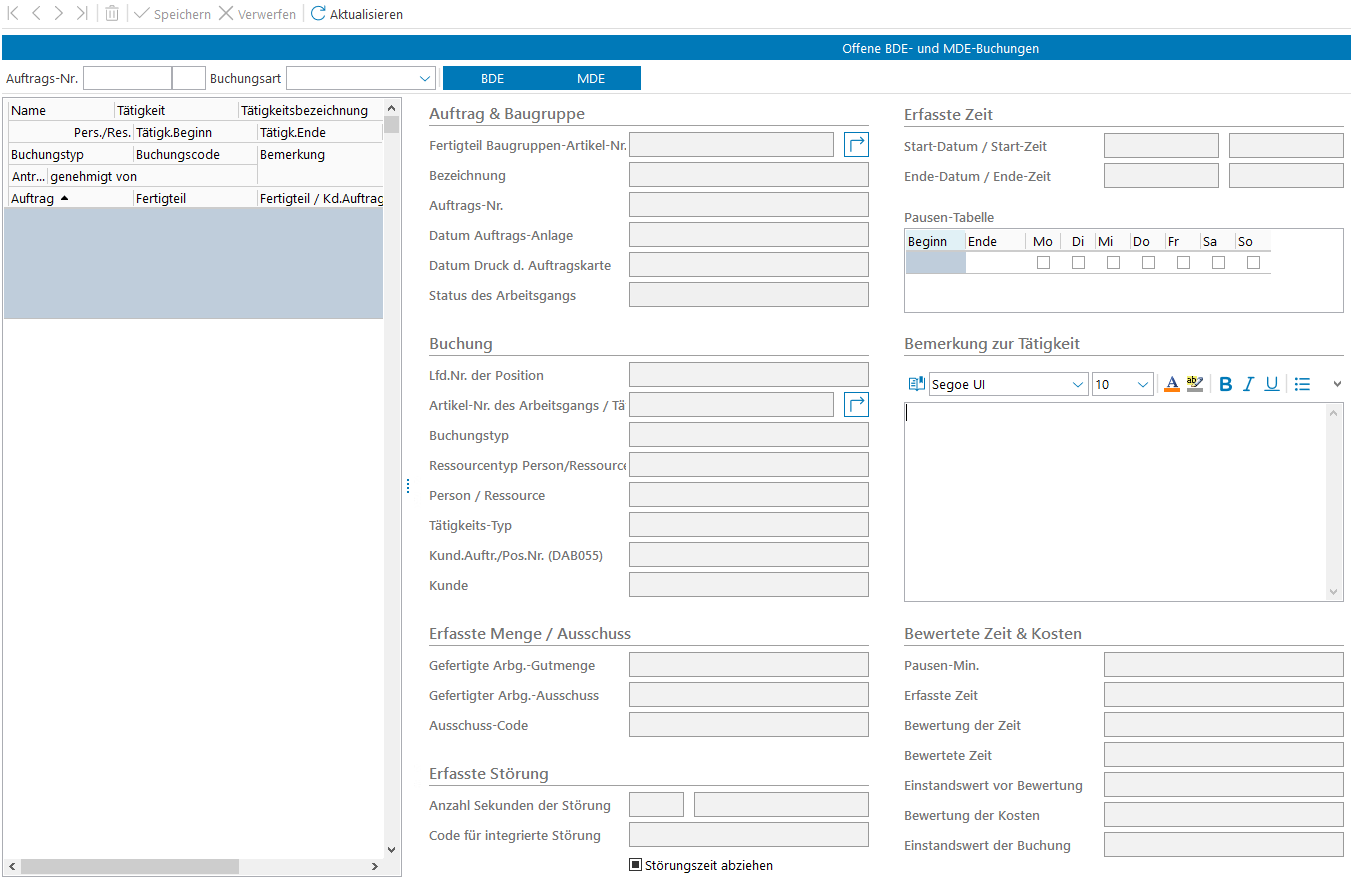1351x878 pixels.
Task: Pick the font color swatch
Action: [1171, 384]
